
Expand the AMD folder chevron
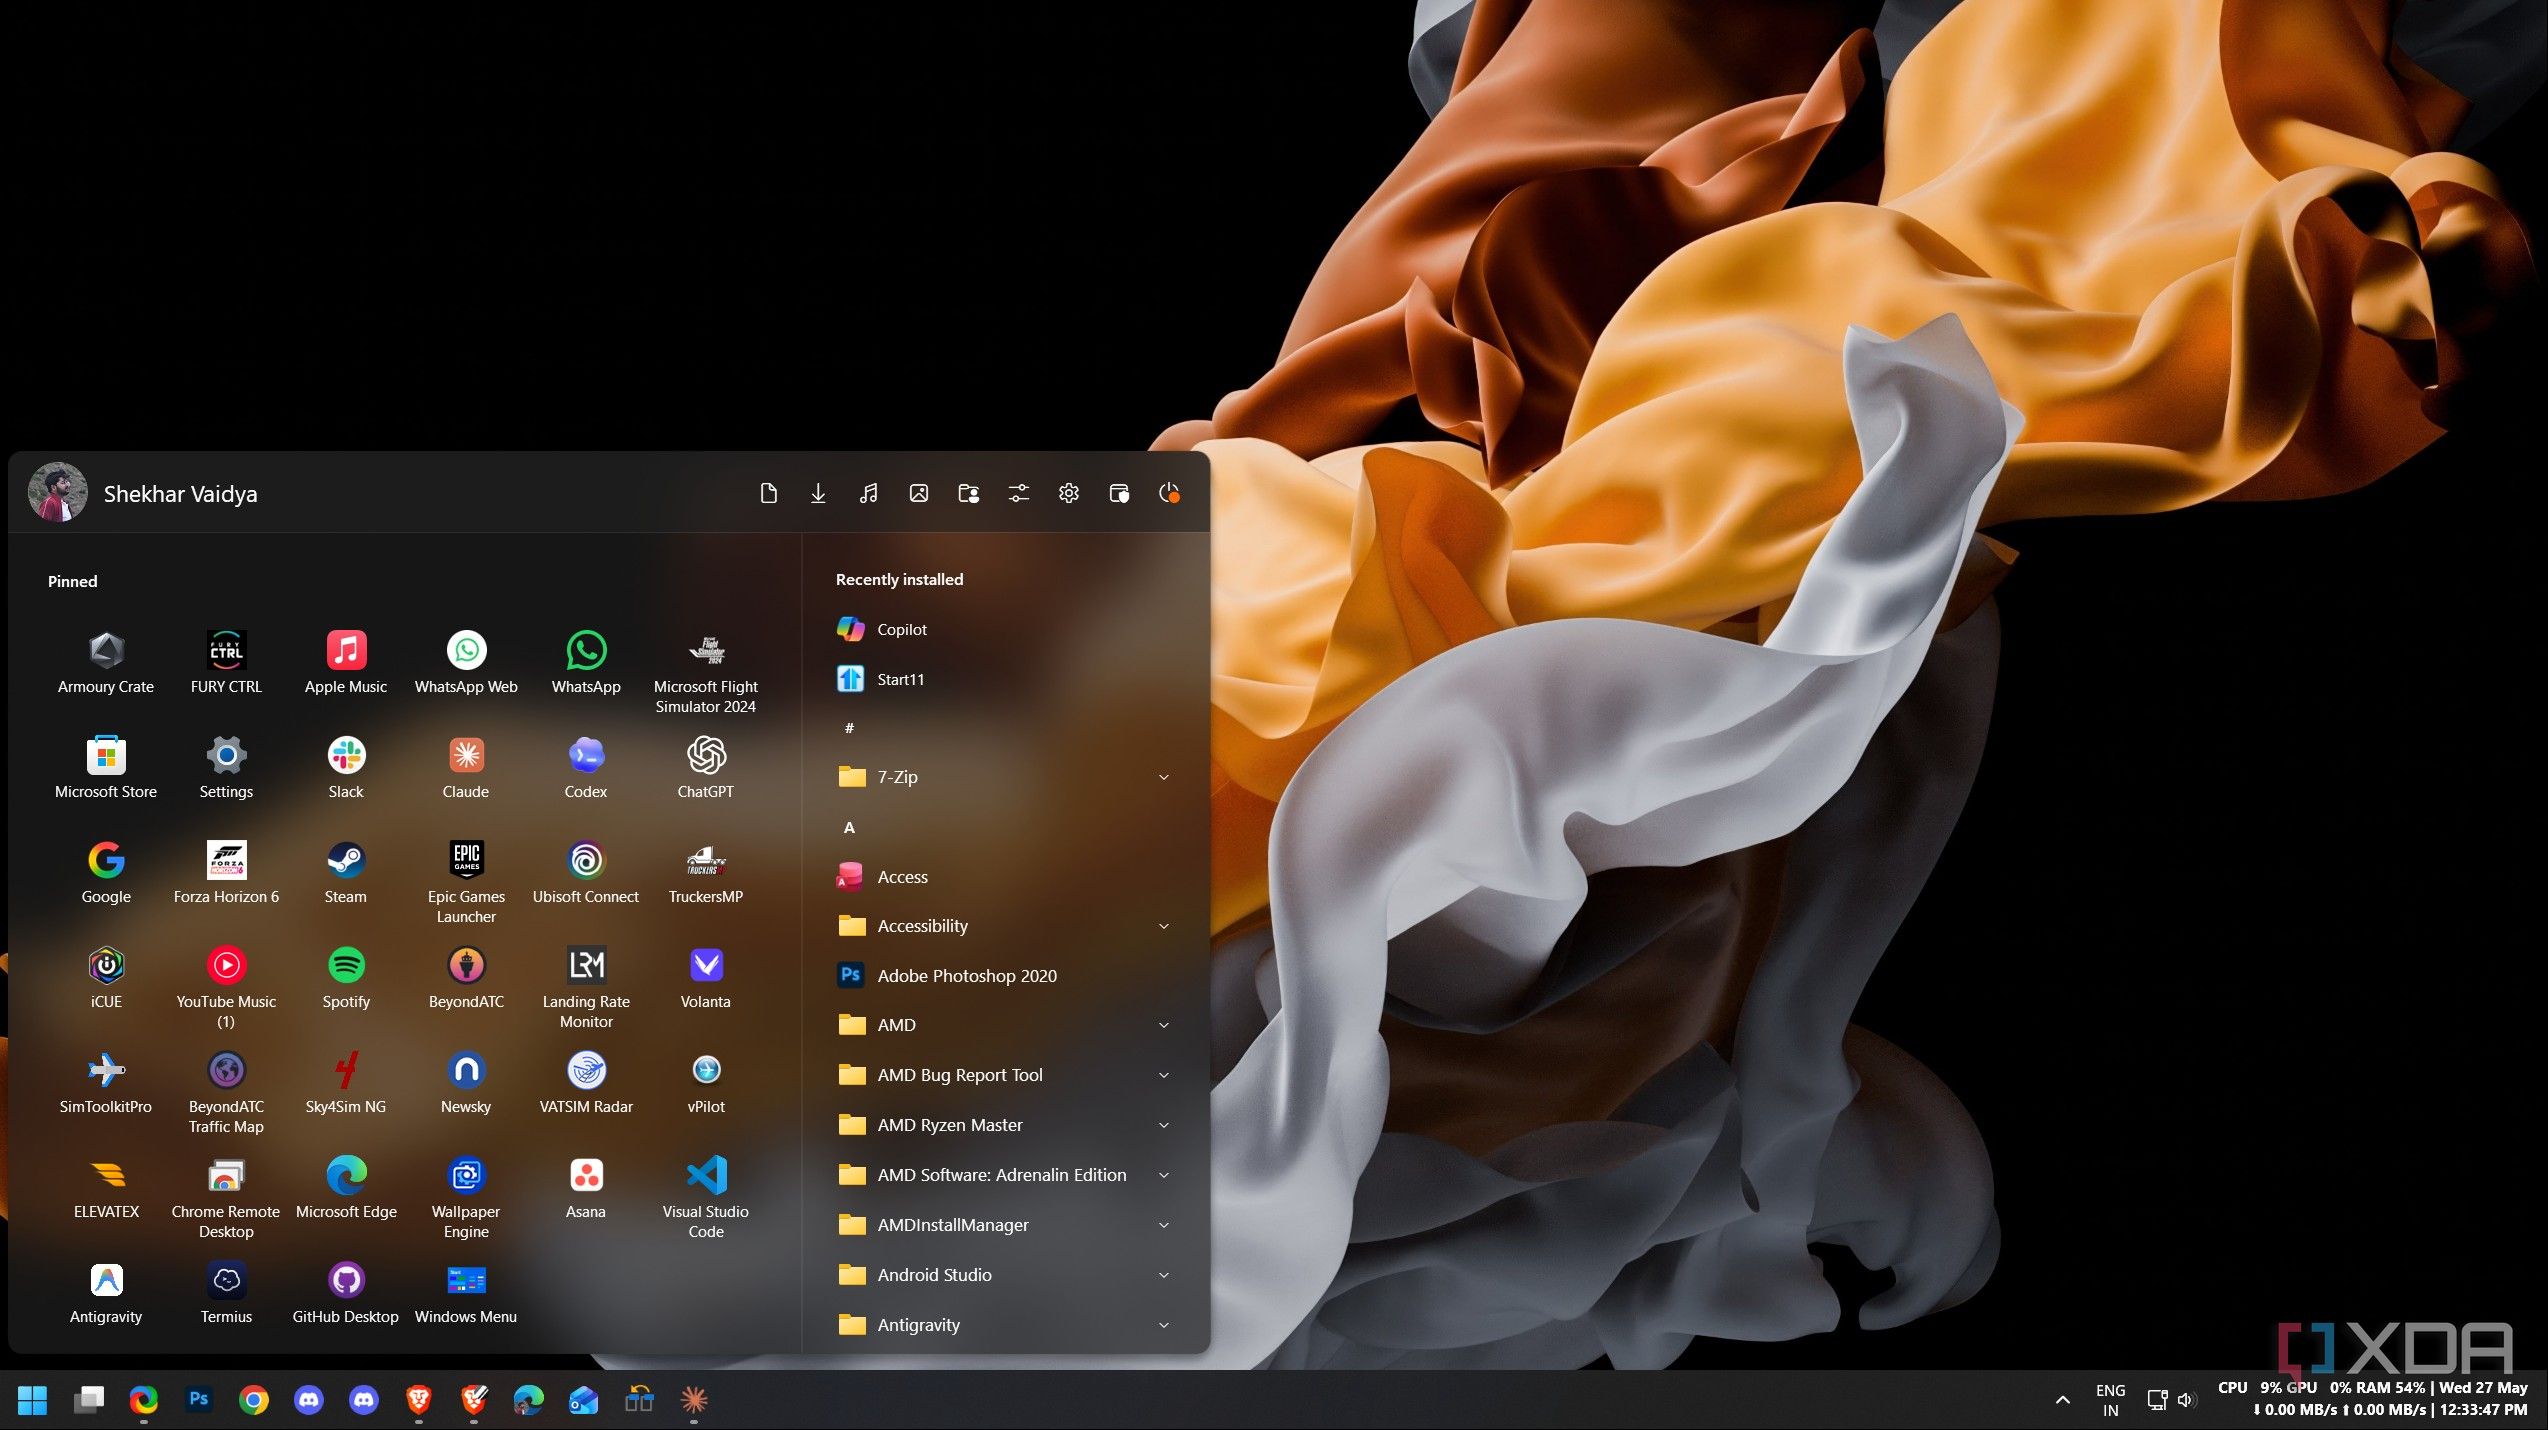pyautogui.click(x=1164, y=1025)
